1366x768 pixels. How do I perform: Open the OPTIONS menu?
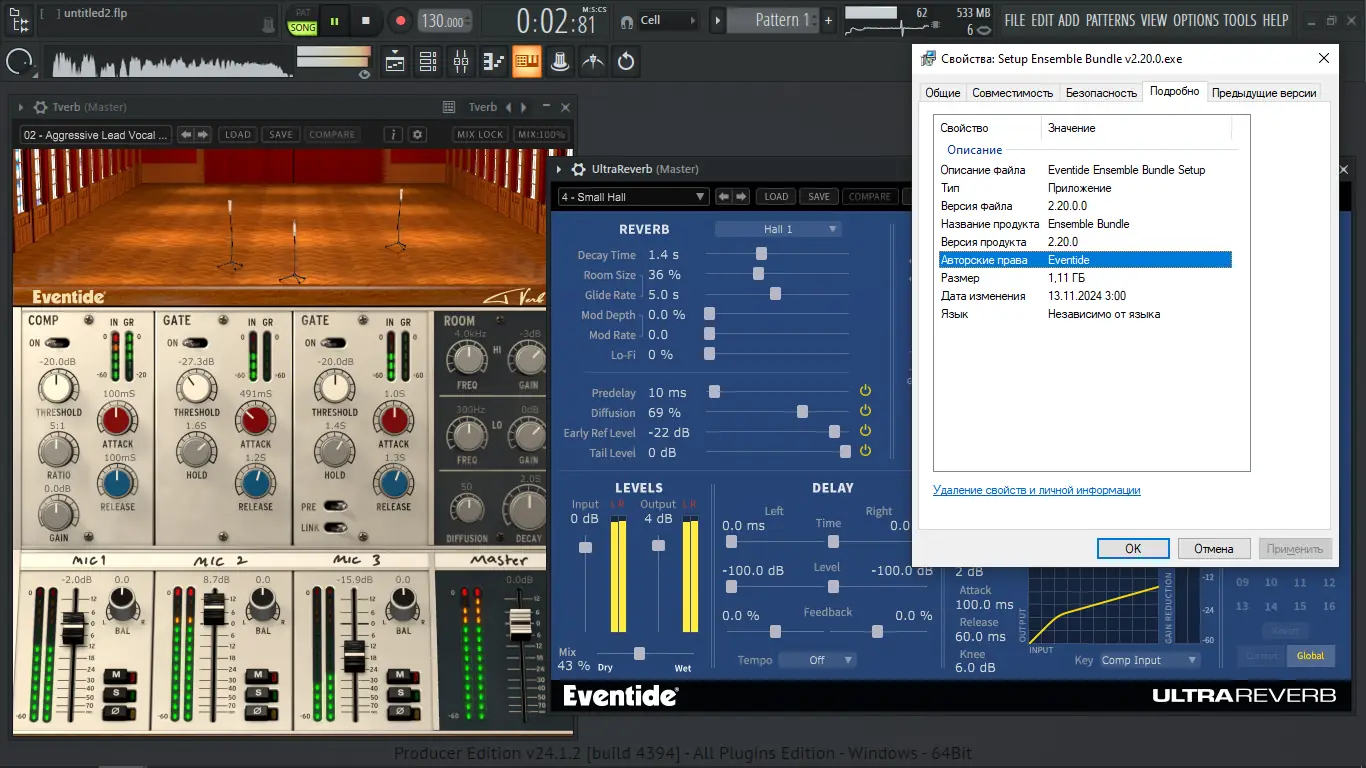pyautogui.click(x=1196, y=20)
